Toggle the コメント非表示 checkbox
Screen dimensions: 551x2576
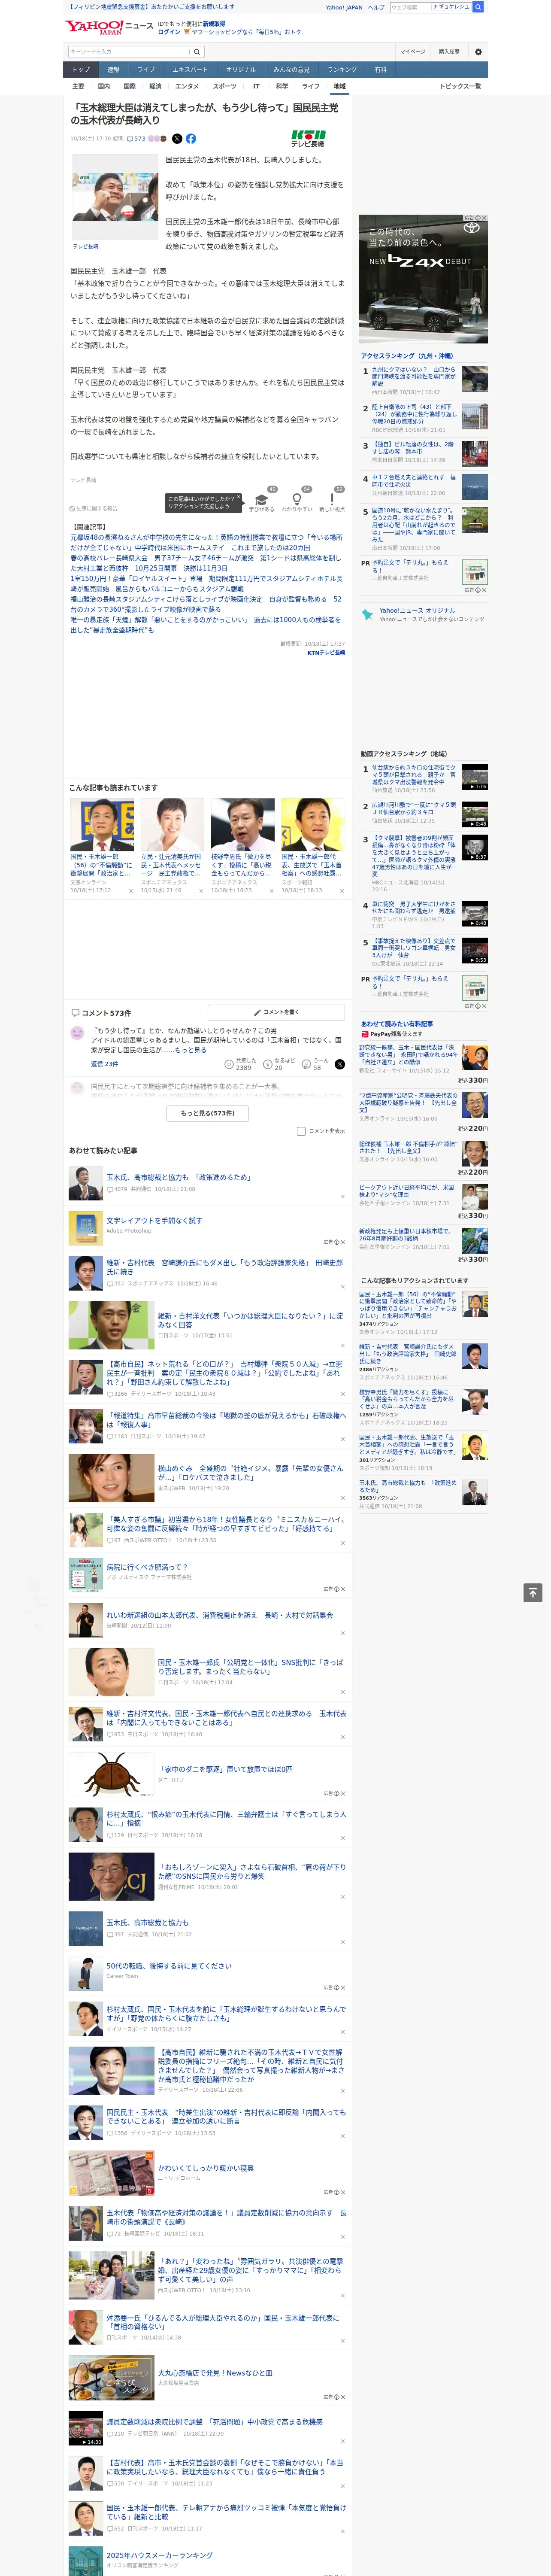click(x=301, y=1131)
